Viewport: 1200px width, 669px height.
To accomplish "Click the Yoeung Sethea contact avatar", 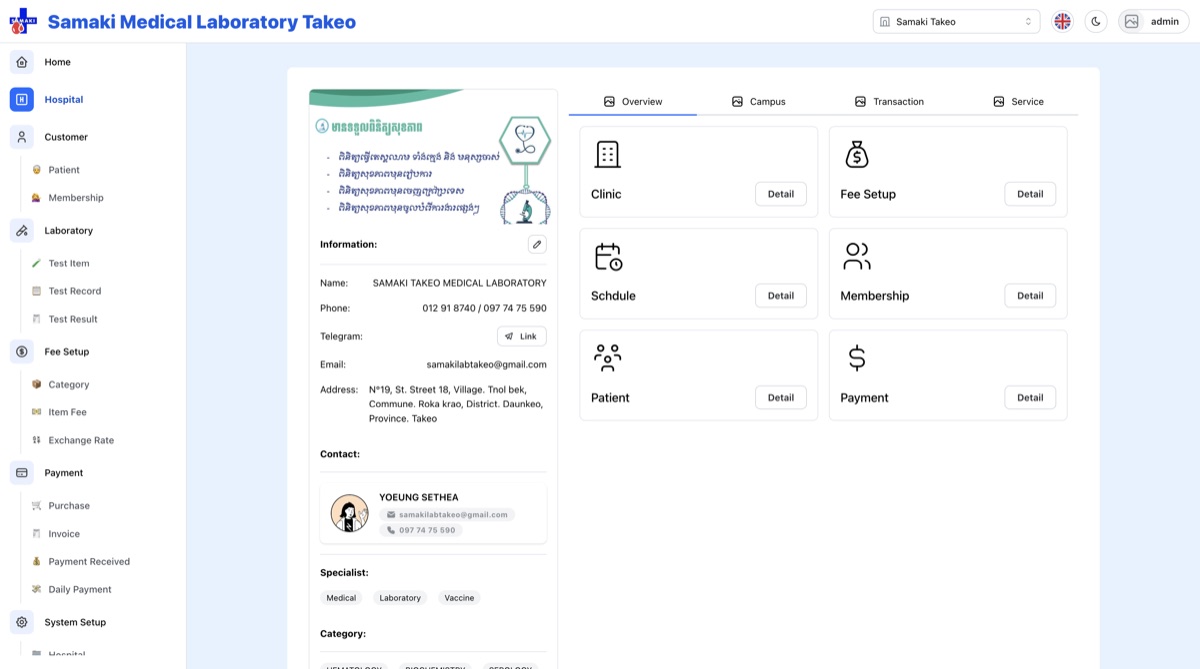I will (349, 513).
